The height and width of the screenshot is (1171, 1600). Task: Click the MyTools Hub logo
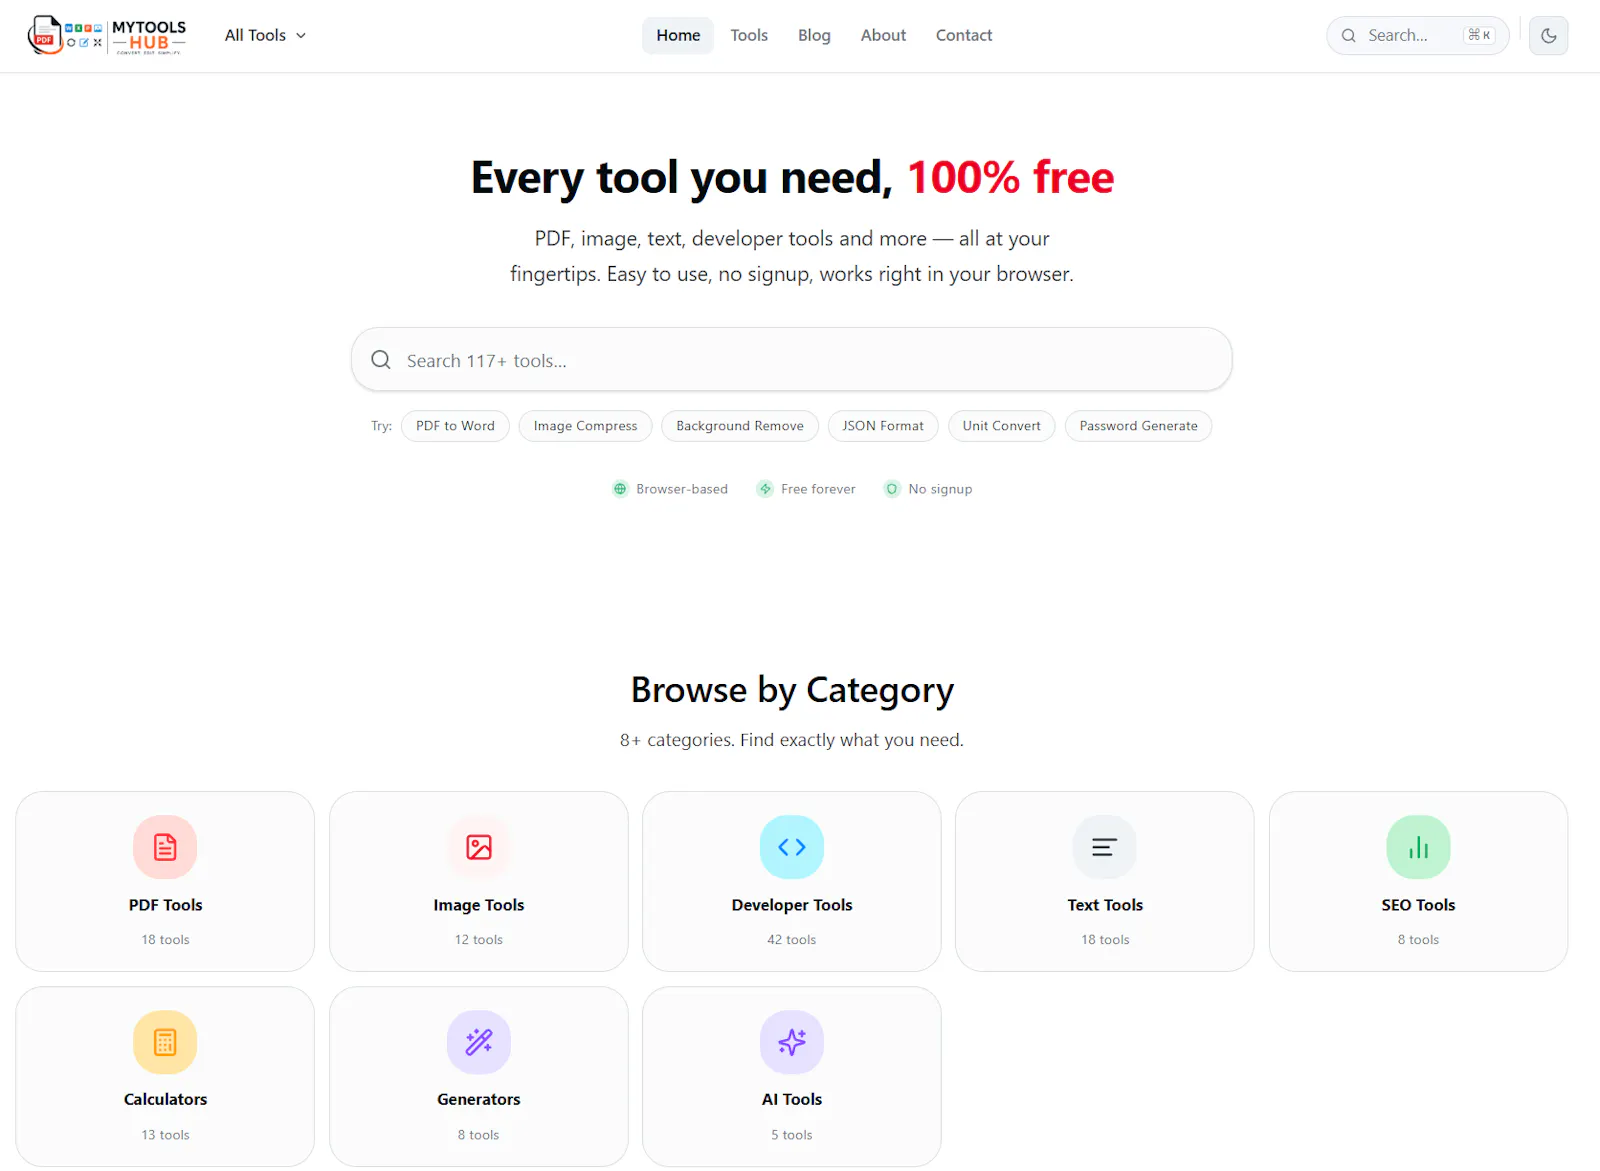pos(107,35)
